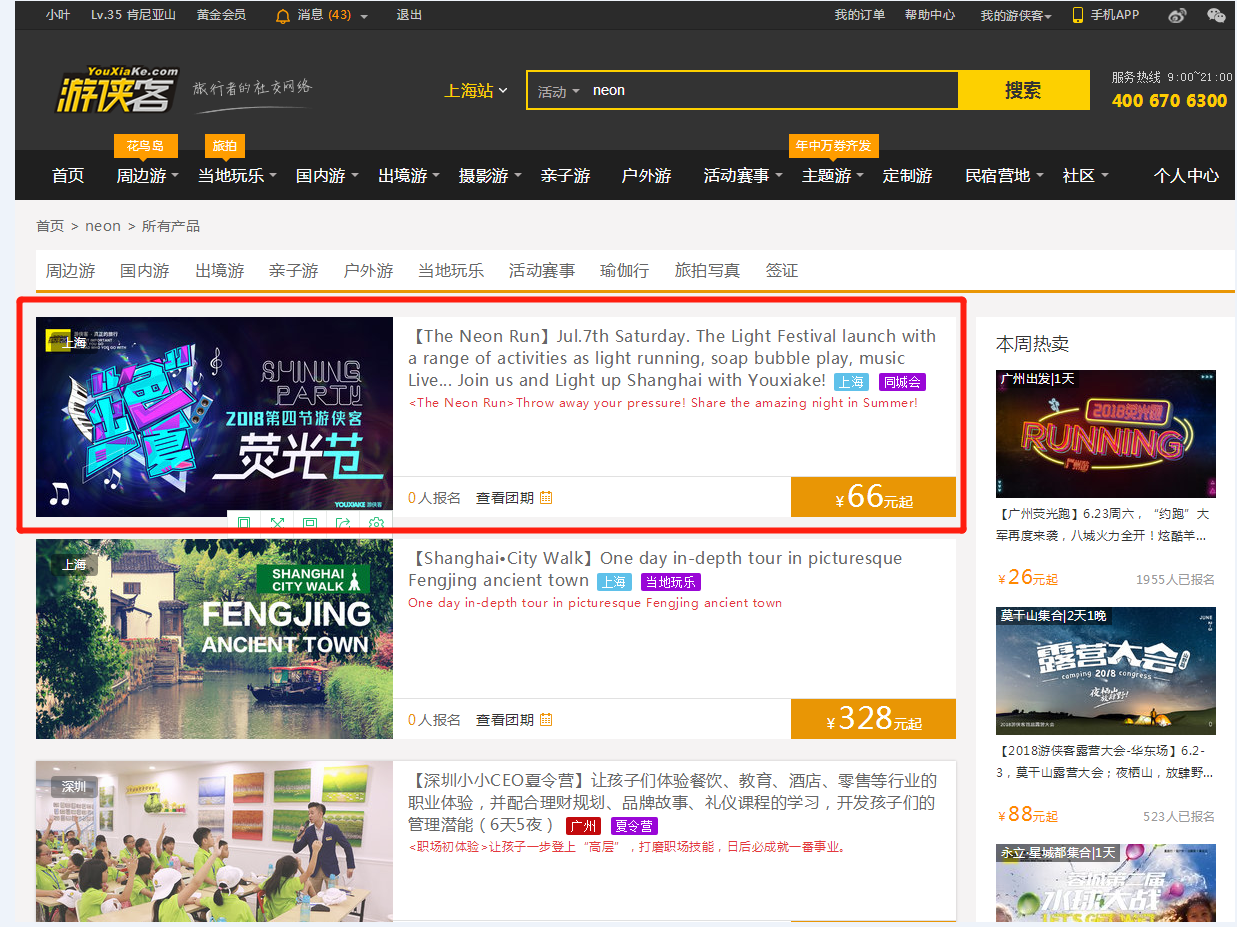This screenshot has width=1237, height=927.
Task: Click the yellow 搜索 search button
Action: pos(1023,91)
